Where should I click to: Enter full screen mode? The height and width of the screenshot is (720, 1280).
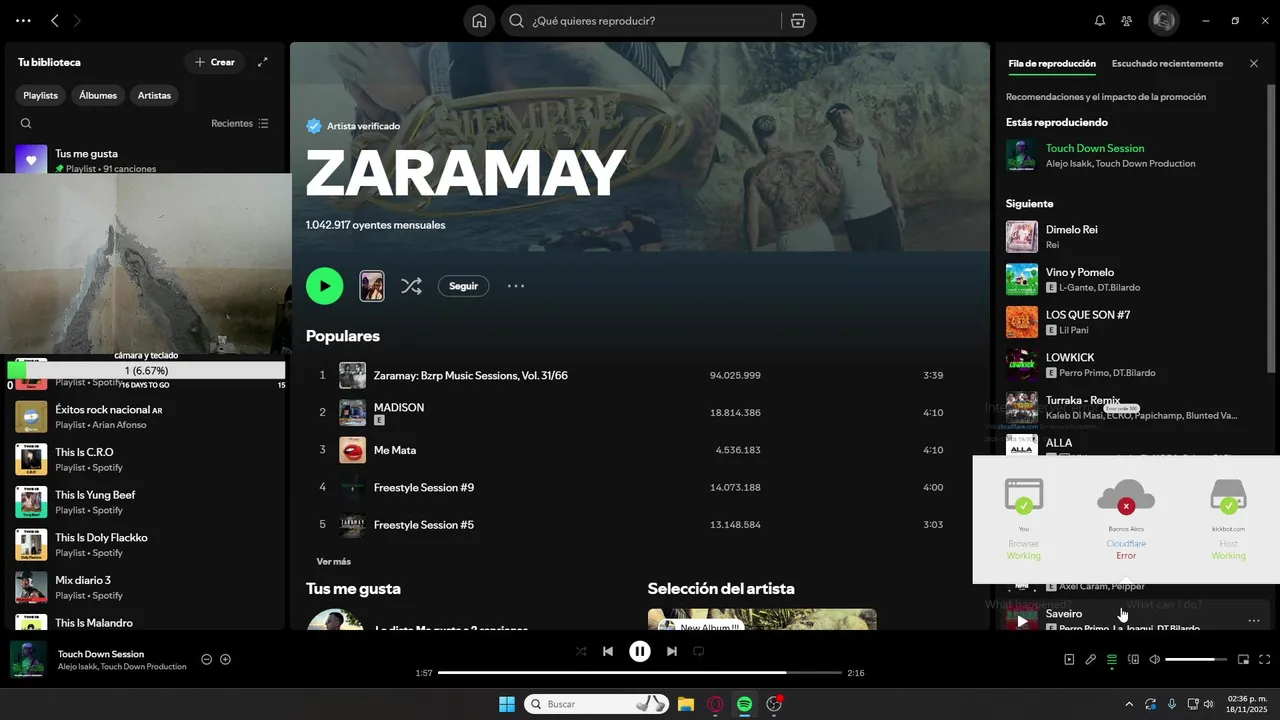(x=1265, y=660)
